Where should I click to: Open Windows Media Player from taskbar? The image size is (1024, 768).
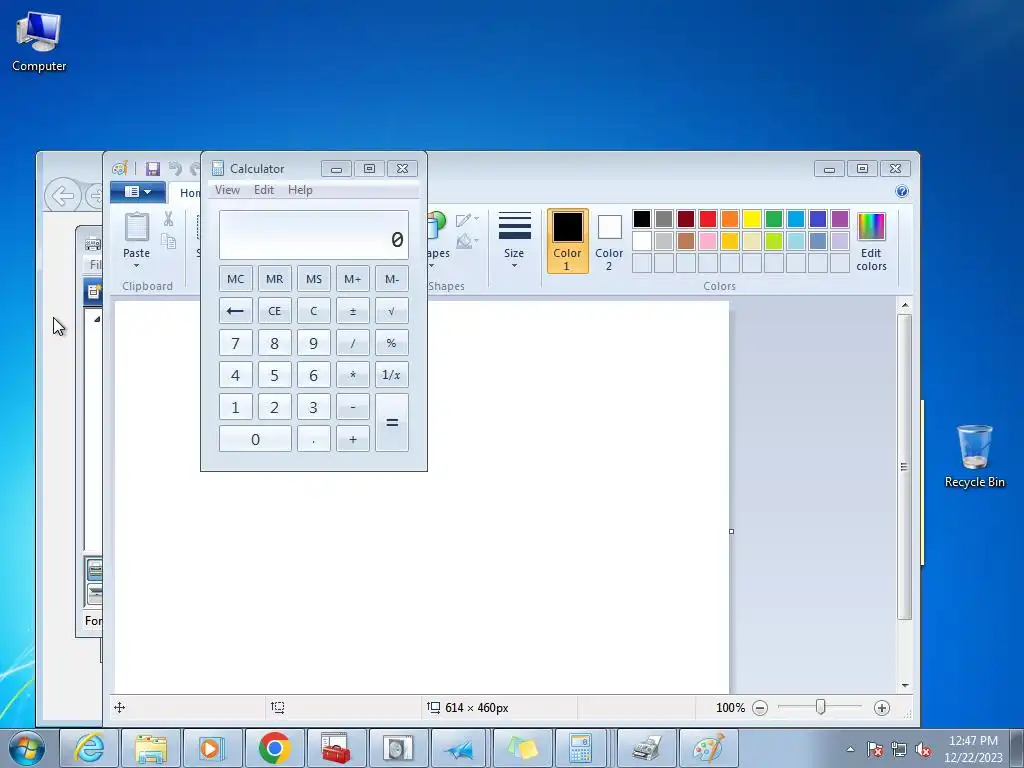[212, 748]
